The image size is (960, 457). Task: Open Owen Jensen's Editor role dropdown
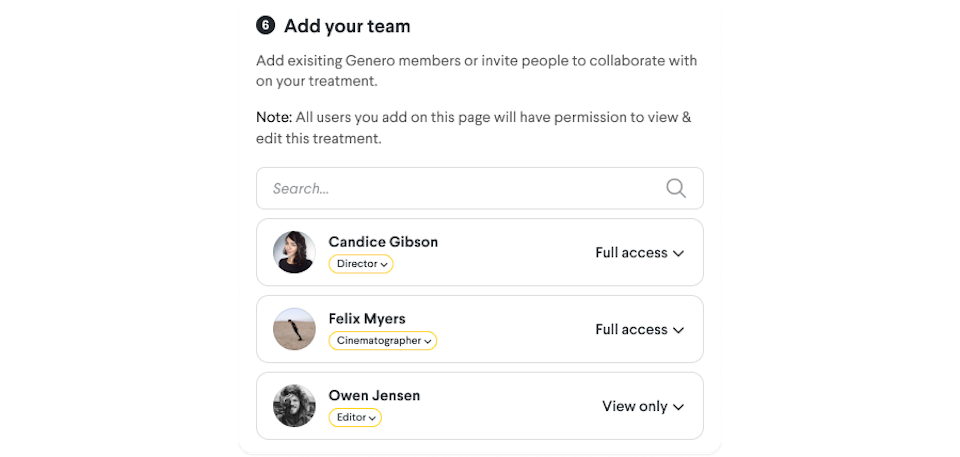355,417
